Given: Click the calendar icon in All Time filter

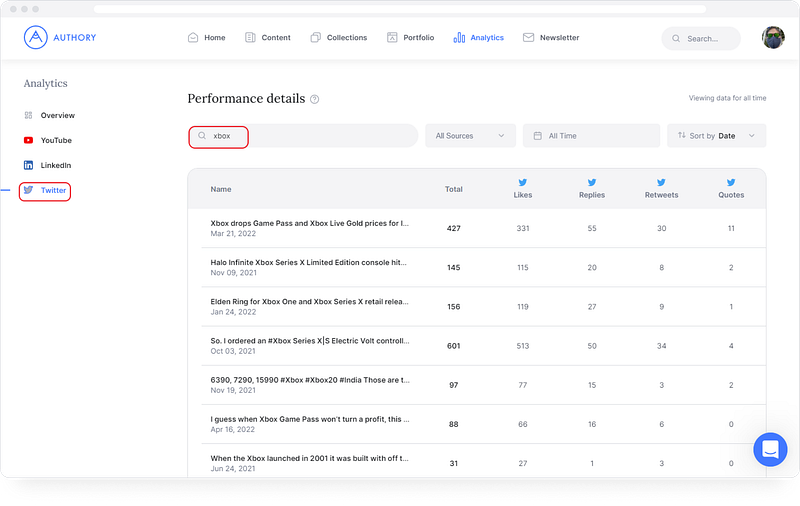Looking at the screenshot, I should pyautogui.click(x=537, y=136).
